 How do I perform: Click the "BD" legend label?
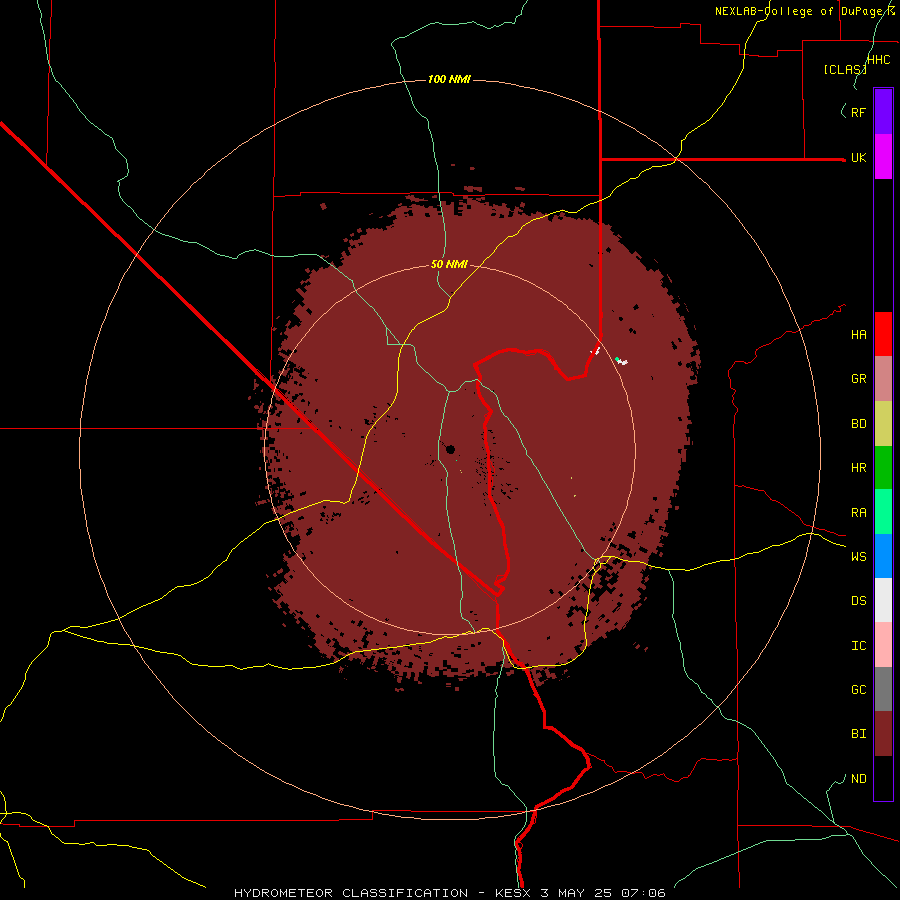[x=859, y=424]
